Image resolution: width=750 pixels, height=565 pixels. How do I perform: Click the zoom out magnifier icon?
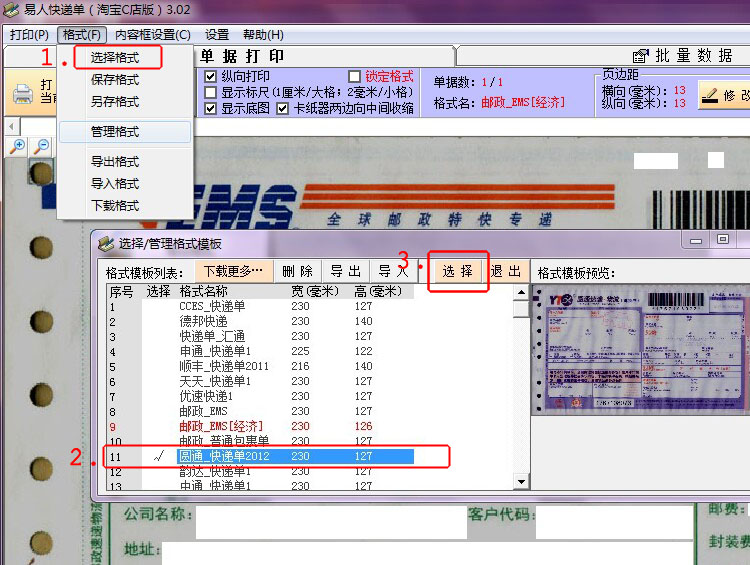pos(42,146)
